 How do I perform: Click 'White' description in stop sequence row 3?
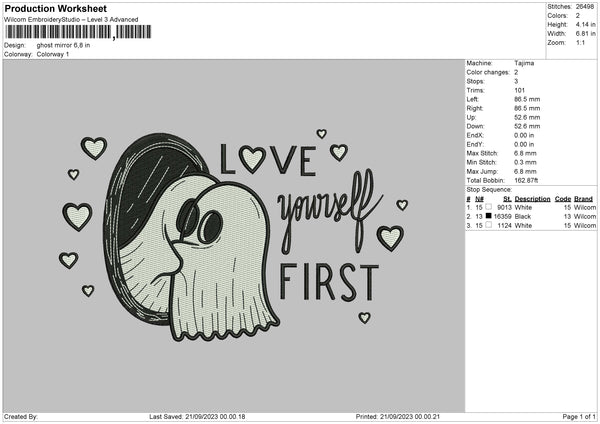pos(523,226)
